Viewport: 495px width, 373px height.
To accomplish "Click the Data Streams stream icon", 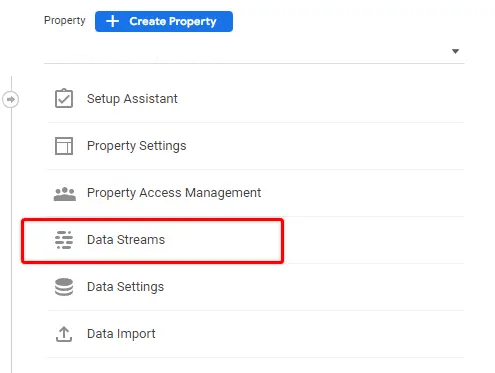I will point(64,240).
